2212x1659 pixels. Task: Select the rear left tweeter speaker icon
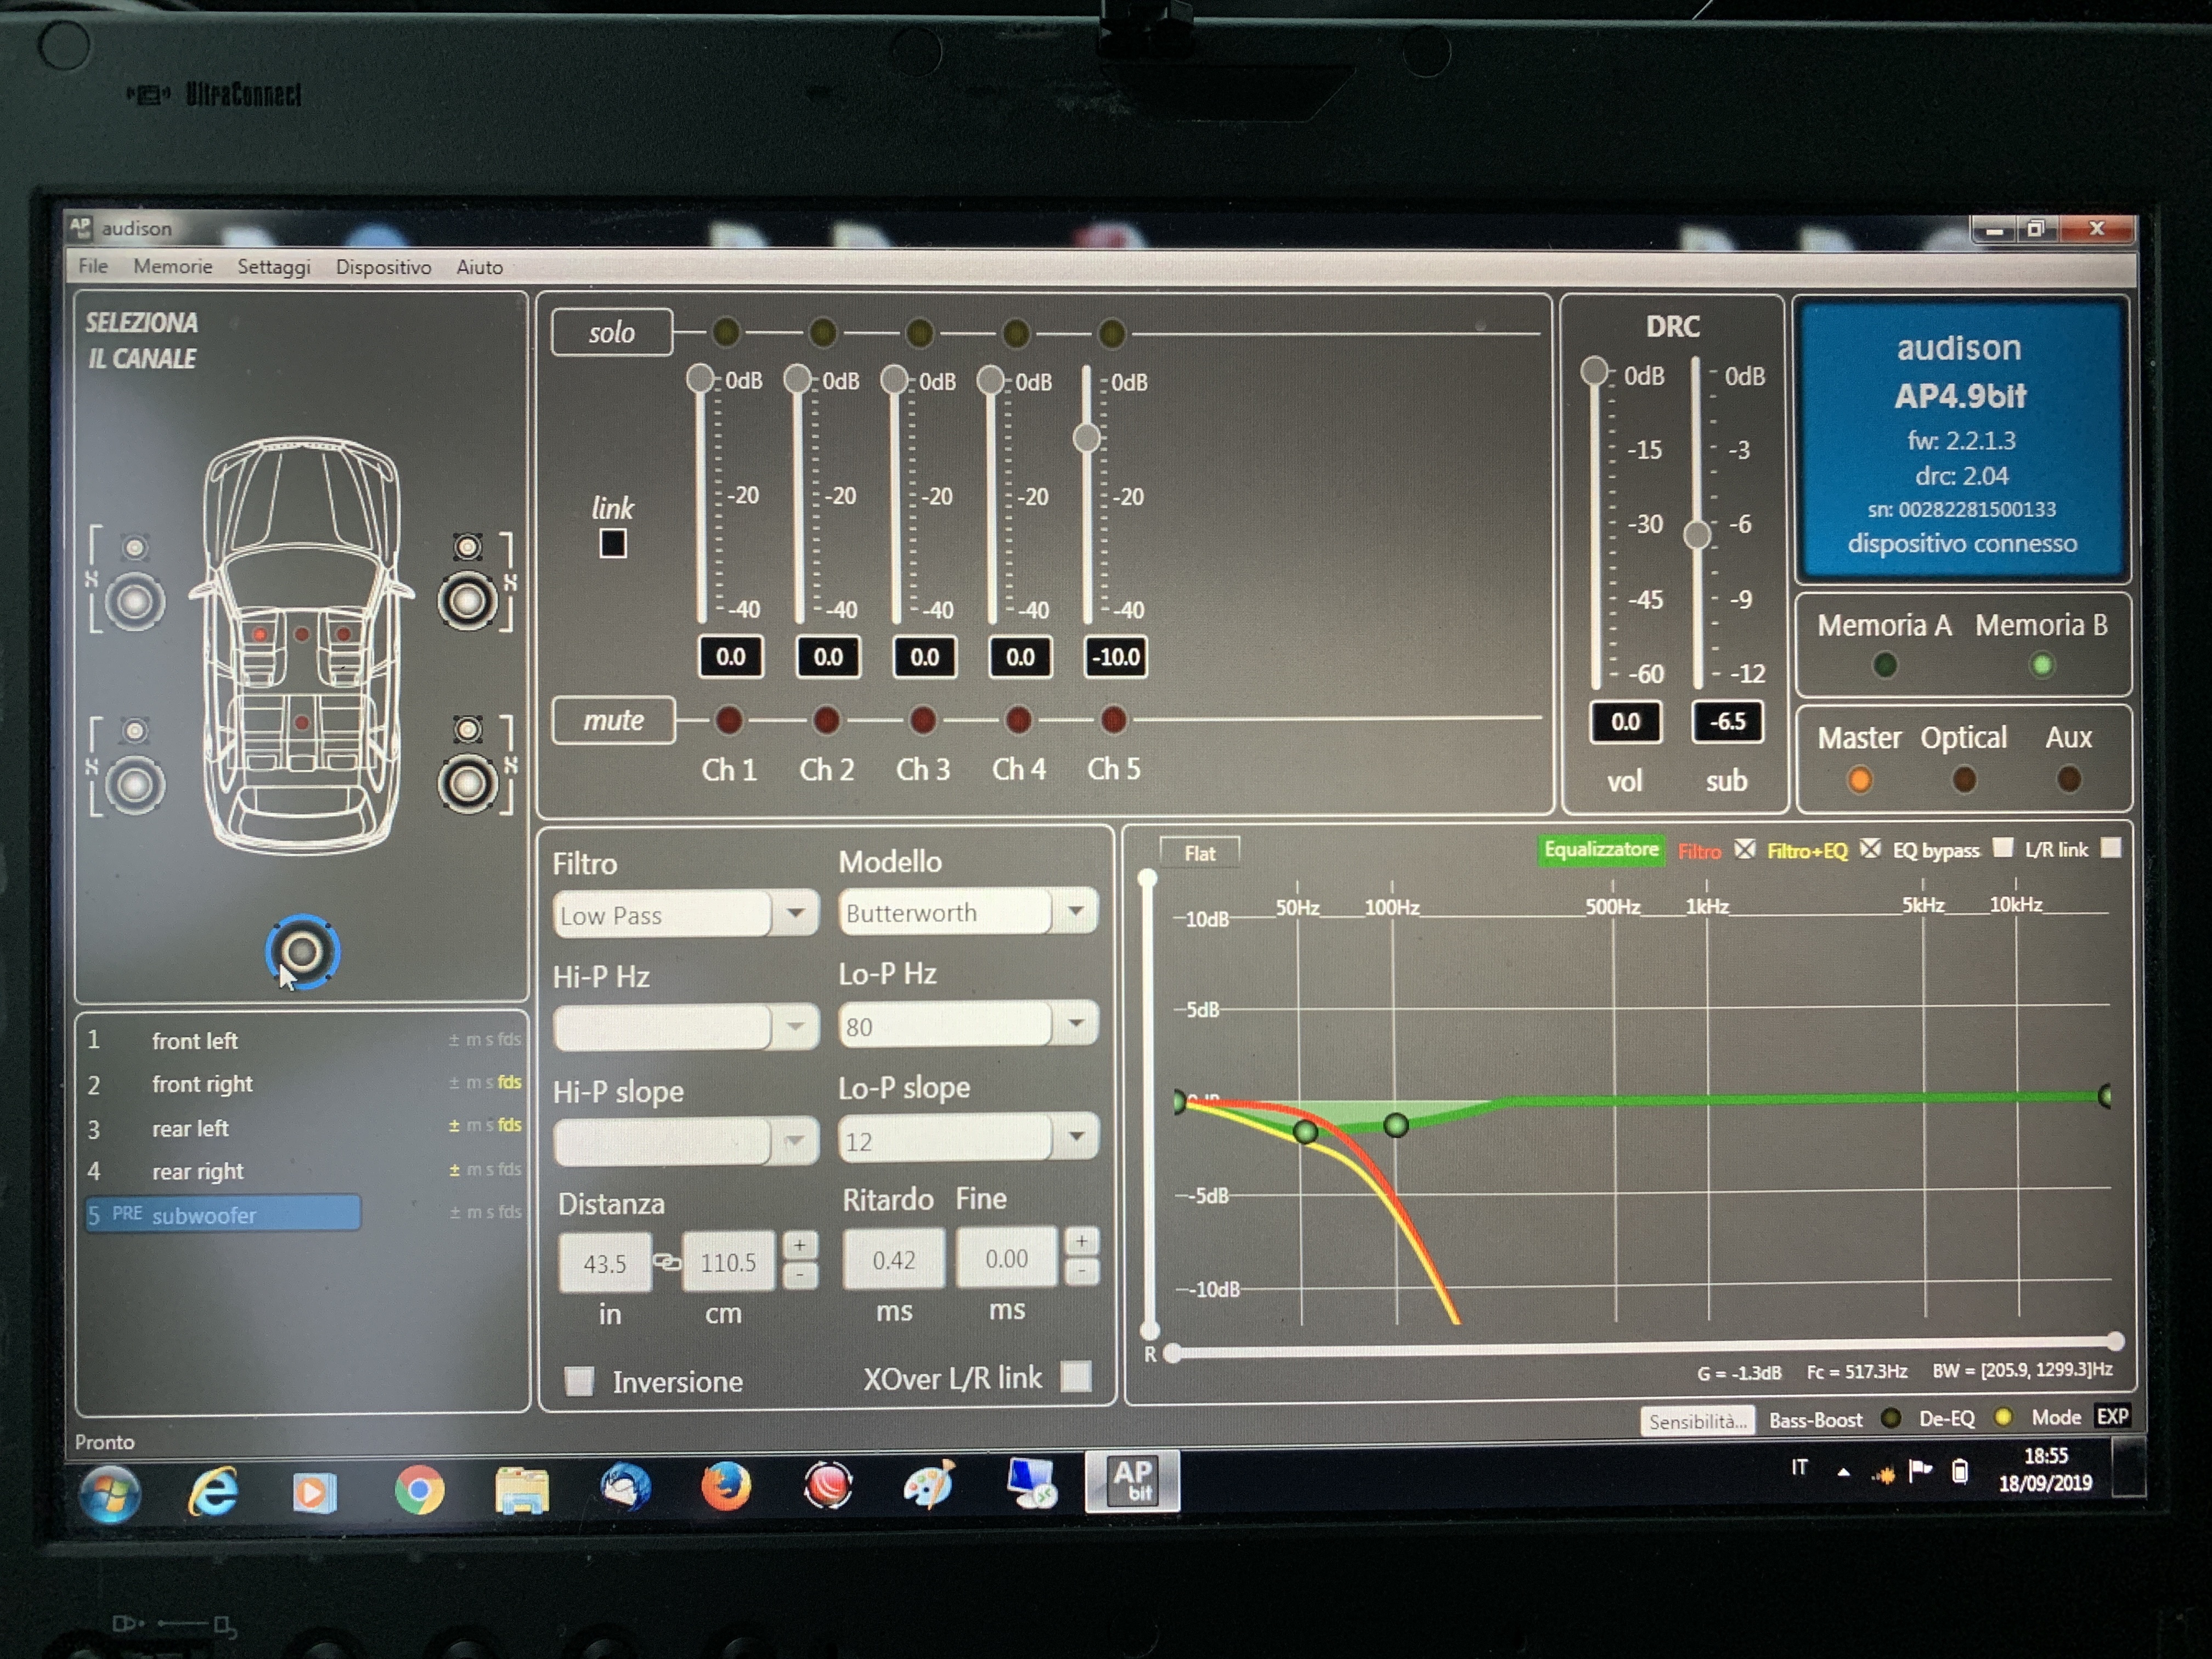tap(135, 731)
